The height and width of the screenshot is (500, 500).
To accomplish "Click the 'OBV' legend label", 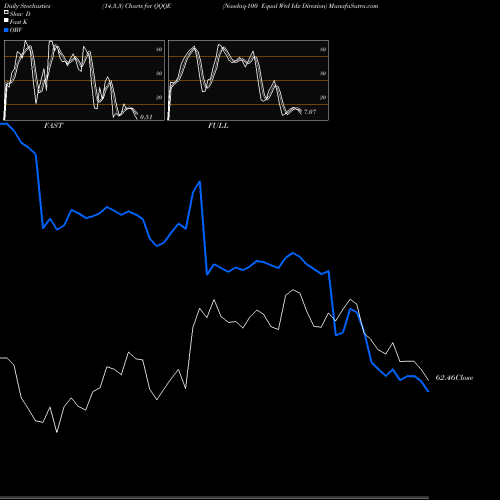I will pos(16,30).
